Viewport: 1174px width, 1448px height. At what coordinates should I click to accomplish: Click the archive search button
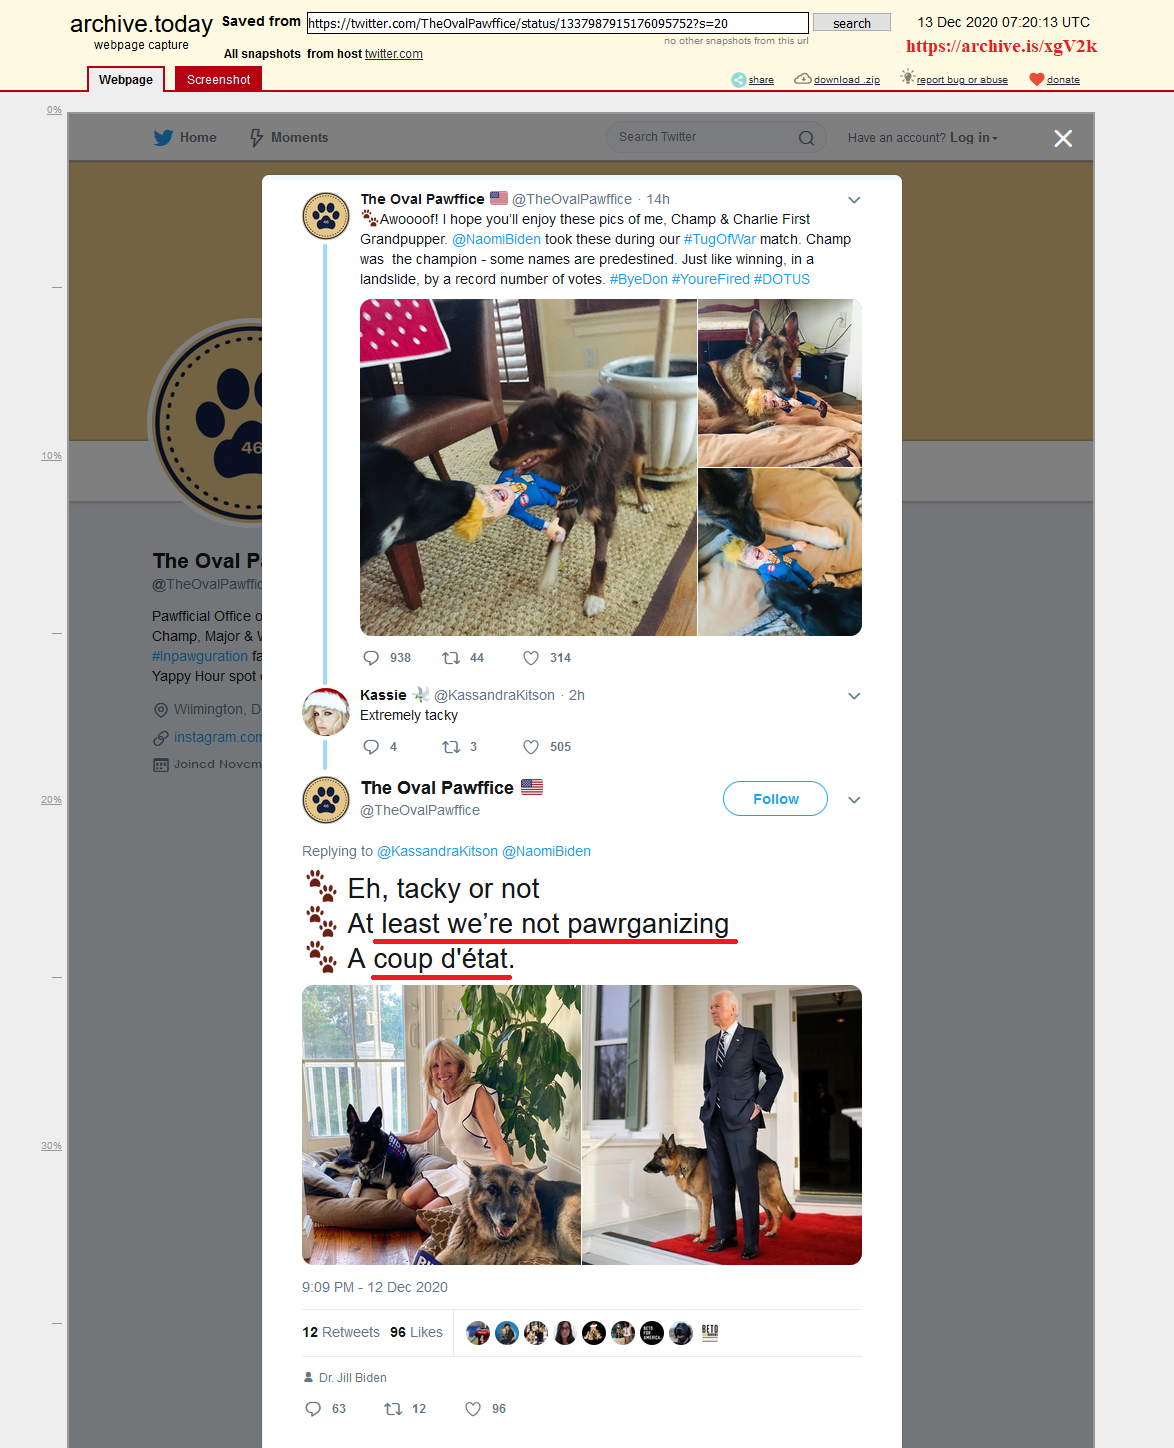tap(852, 23)
